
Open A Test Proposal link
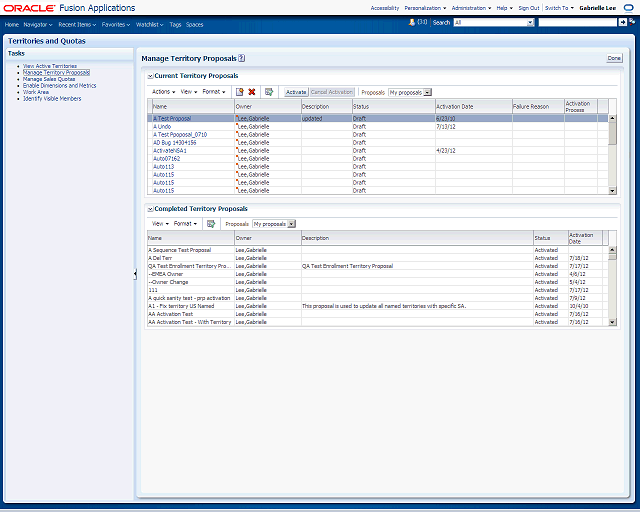pyautogui.click(x=172, y=118)
